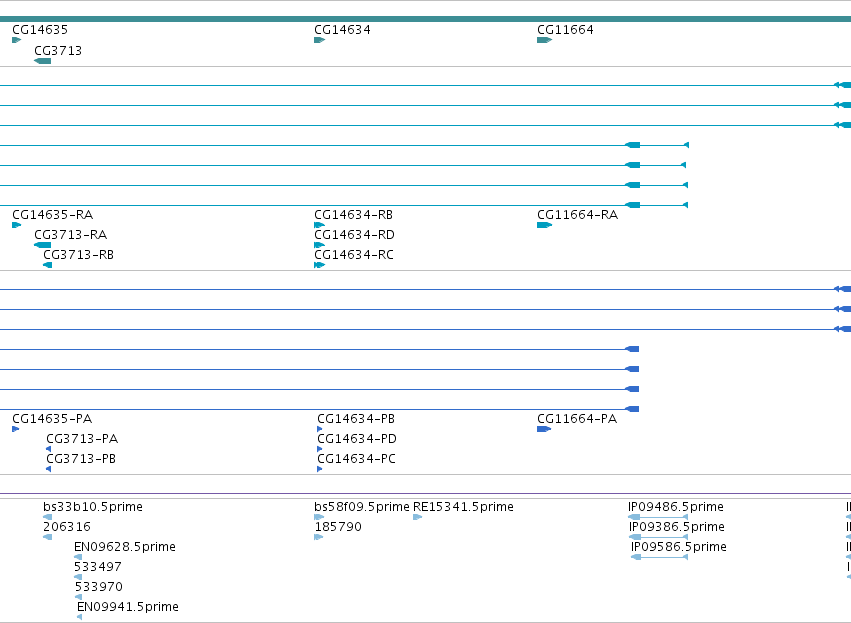The width and height of the screenshot is (851, 623).
Task: Click the CG14635 gene label
Action: (40, 30)
